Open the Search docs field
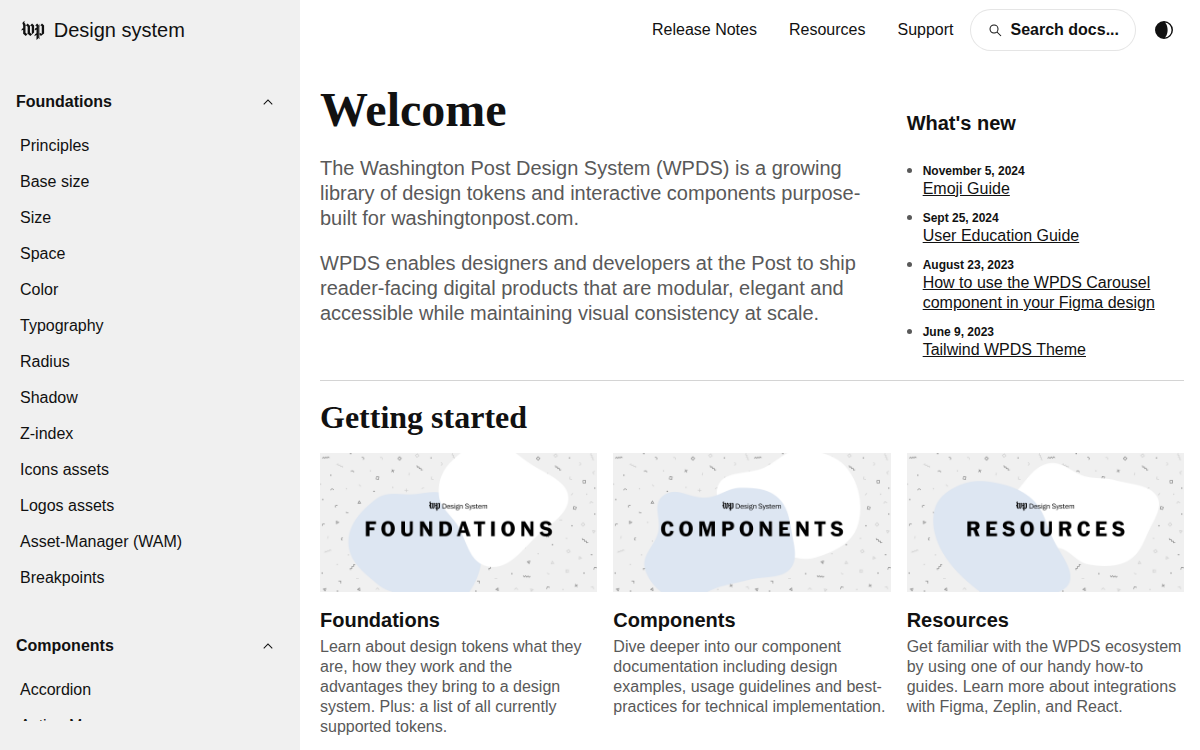The image size is (1200, 750). 1053,30
